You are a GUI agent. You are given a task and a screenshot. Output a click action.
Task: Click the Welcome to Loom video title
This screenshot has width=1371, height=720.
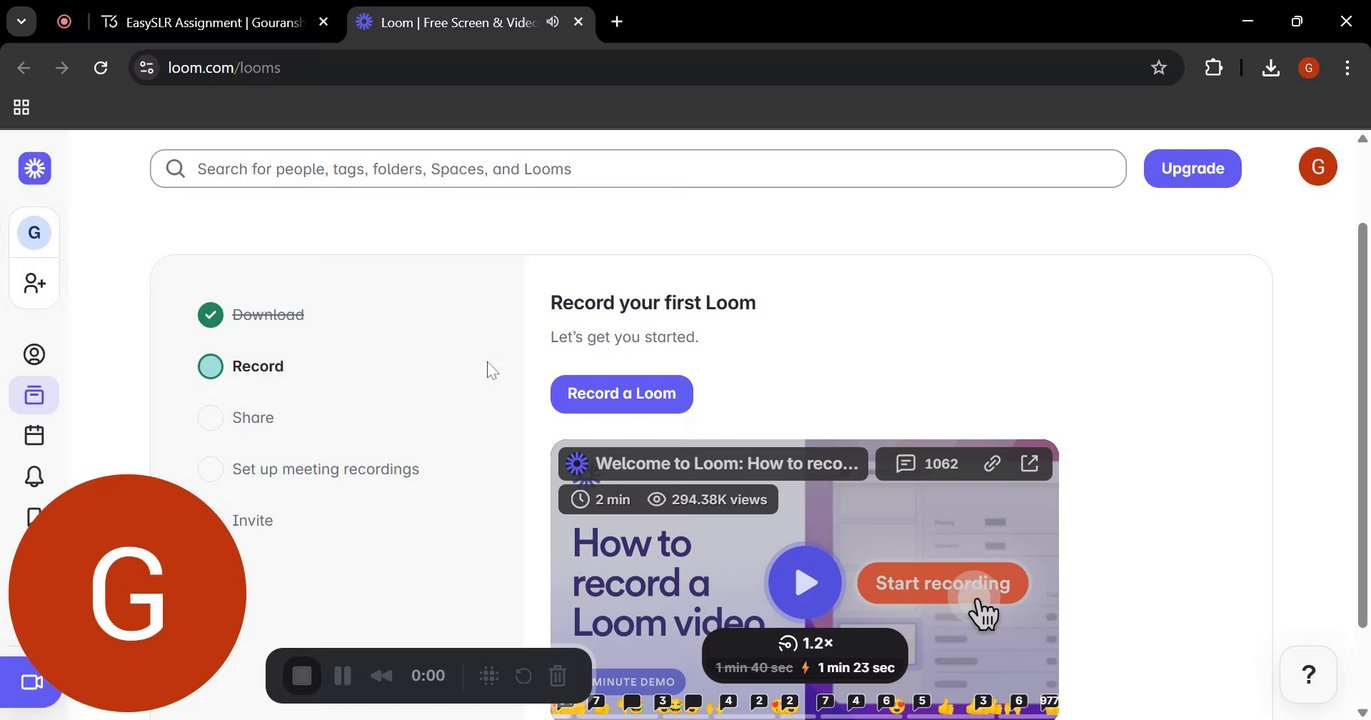coord(727,463)
